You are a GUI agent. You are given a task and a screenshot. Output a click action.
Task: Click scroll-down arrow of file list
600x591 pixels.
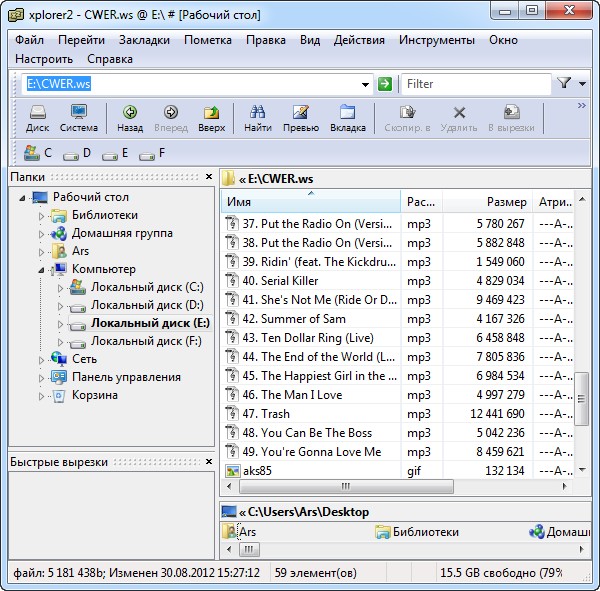coord(582,469)
